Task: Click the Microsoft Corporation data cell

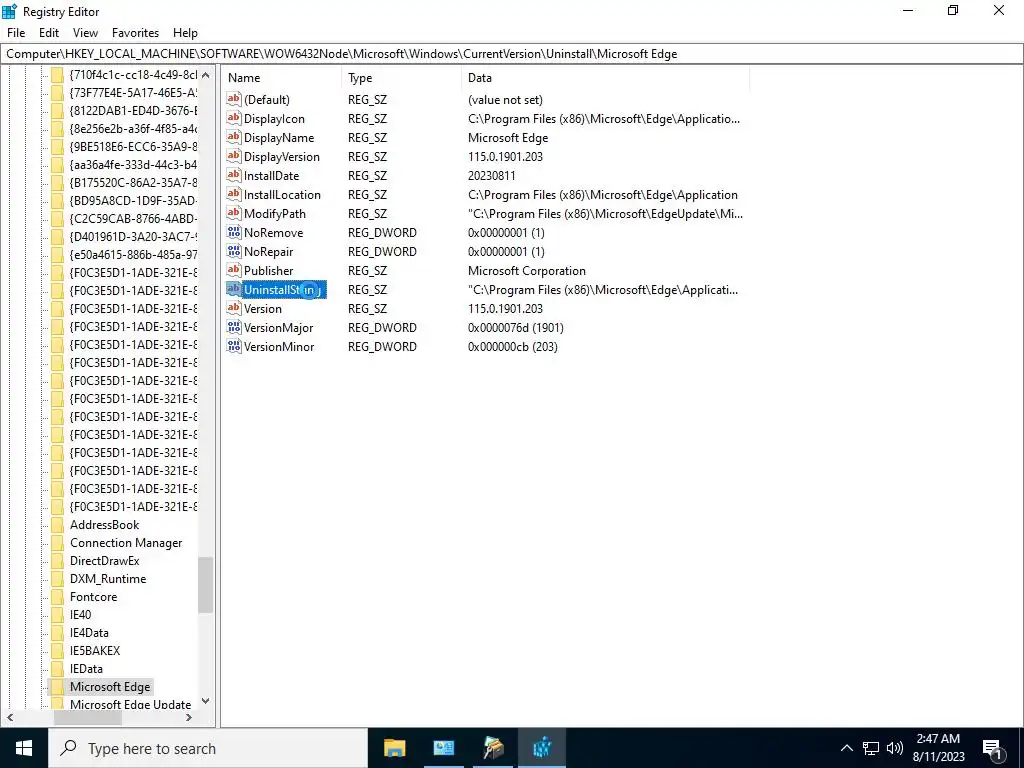Action: tap(527, 270)
